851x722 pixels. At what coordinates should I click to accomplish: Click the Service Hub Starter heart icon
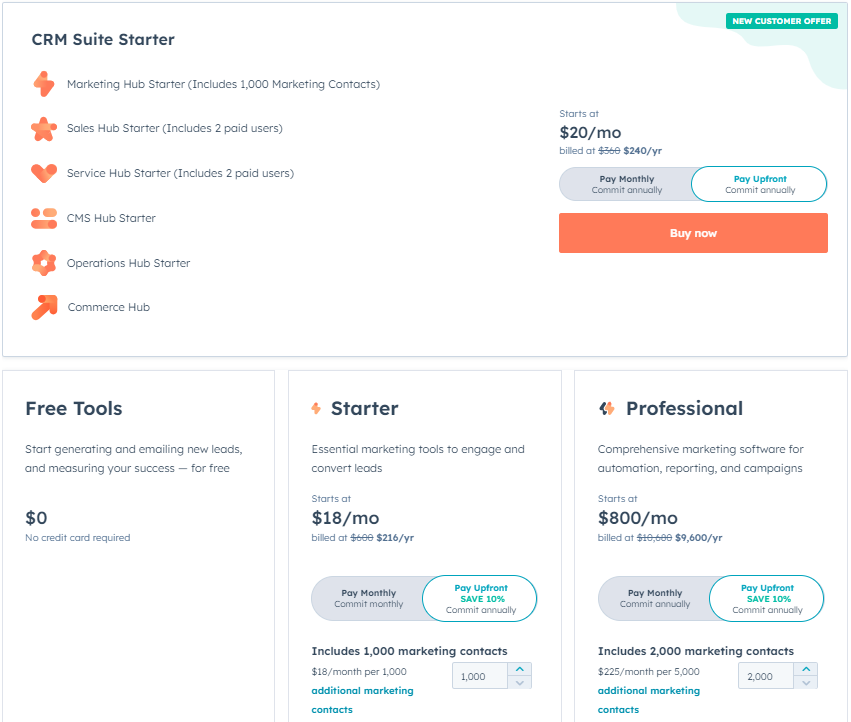tap(43, 173)
